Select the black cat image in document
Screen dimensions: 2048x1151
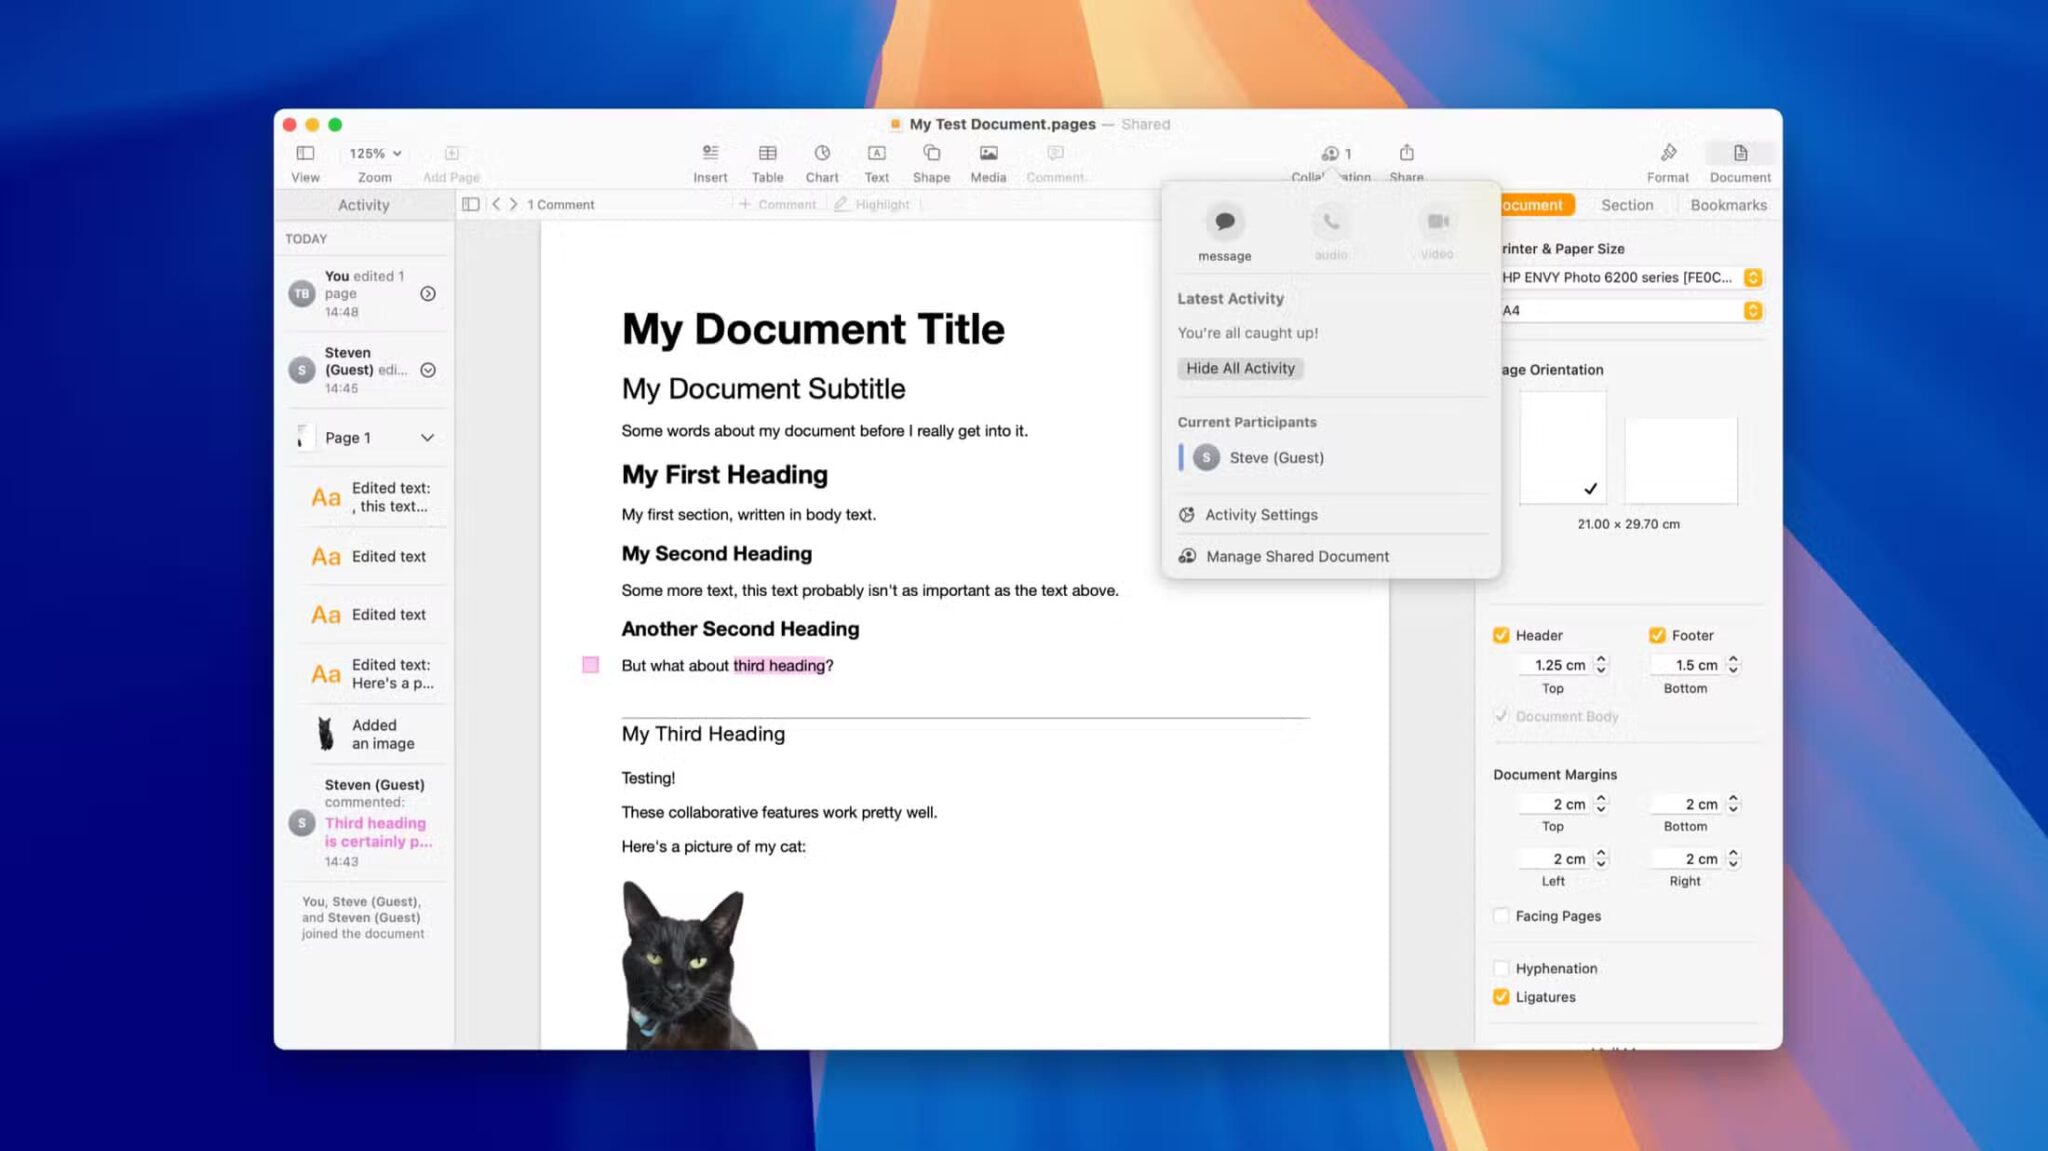(689, 965)
